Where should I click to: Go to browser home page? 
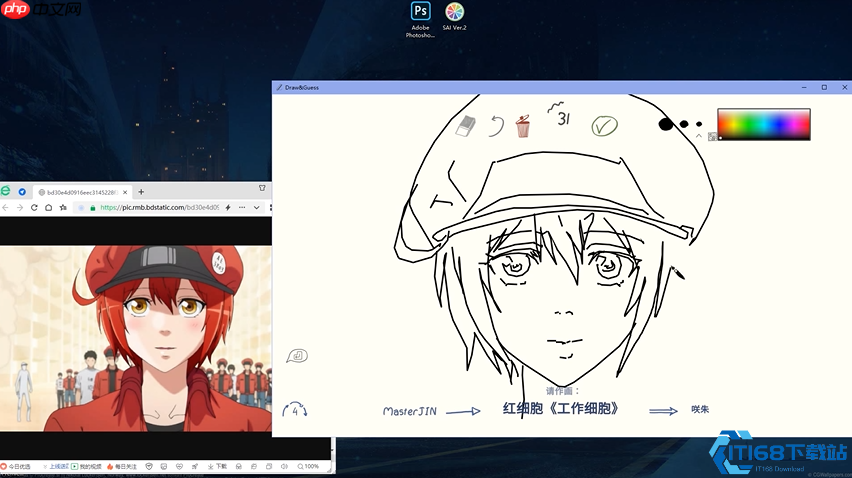click(49, 208)
